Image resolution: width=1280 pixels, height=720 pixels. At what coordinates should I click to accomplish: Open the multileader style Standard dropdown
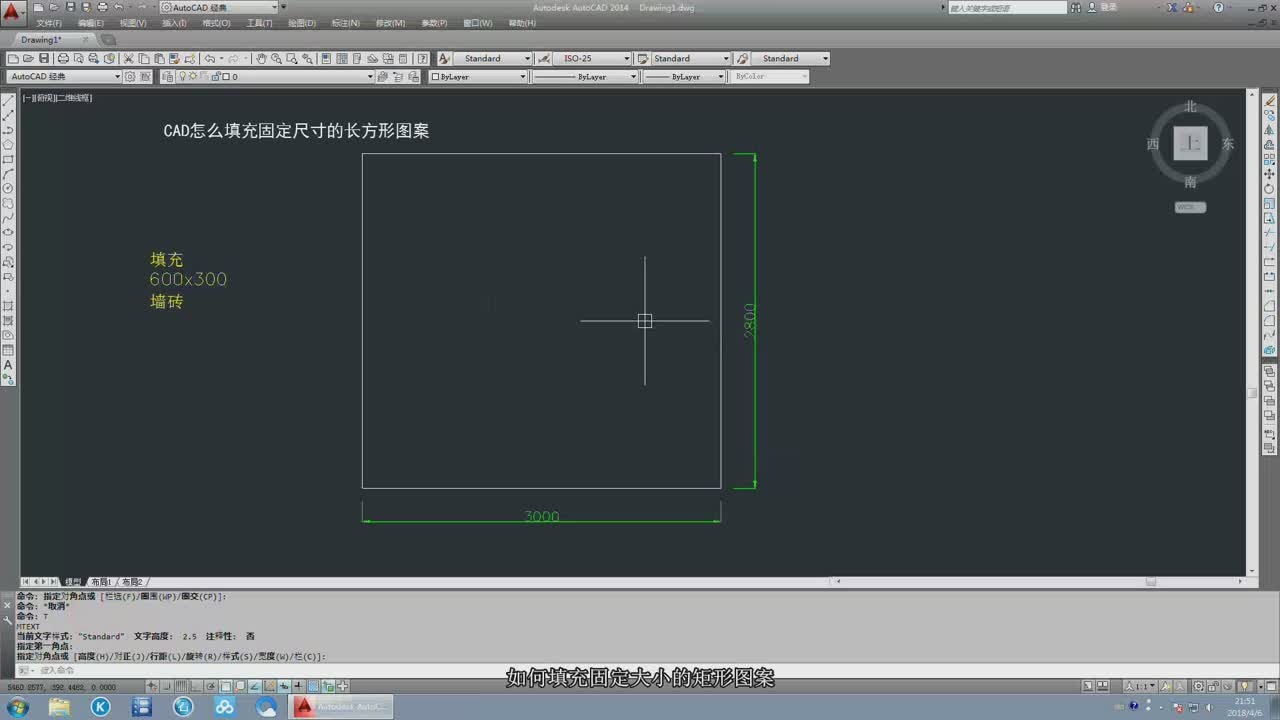tap(790, 58)
